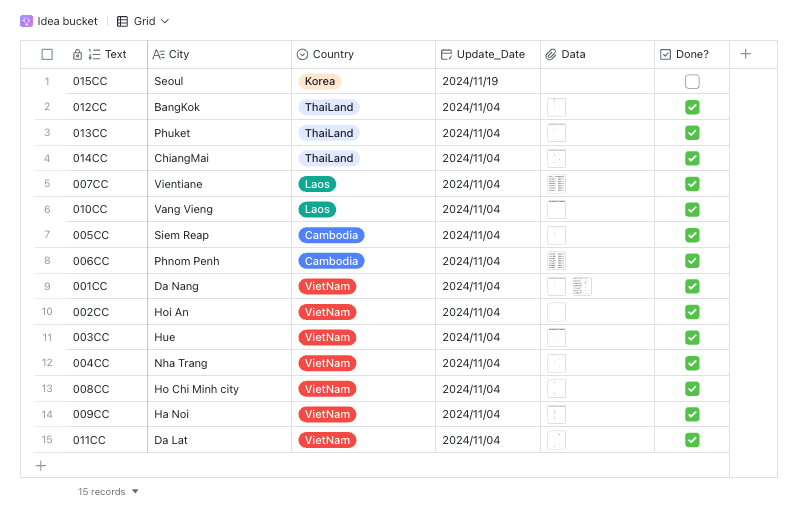Viewport: 811px width, 515px height.
Task: Open attachment thumbnail in Hoi An row
Action: [x=557, y=312]
